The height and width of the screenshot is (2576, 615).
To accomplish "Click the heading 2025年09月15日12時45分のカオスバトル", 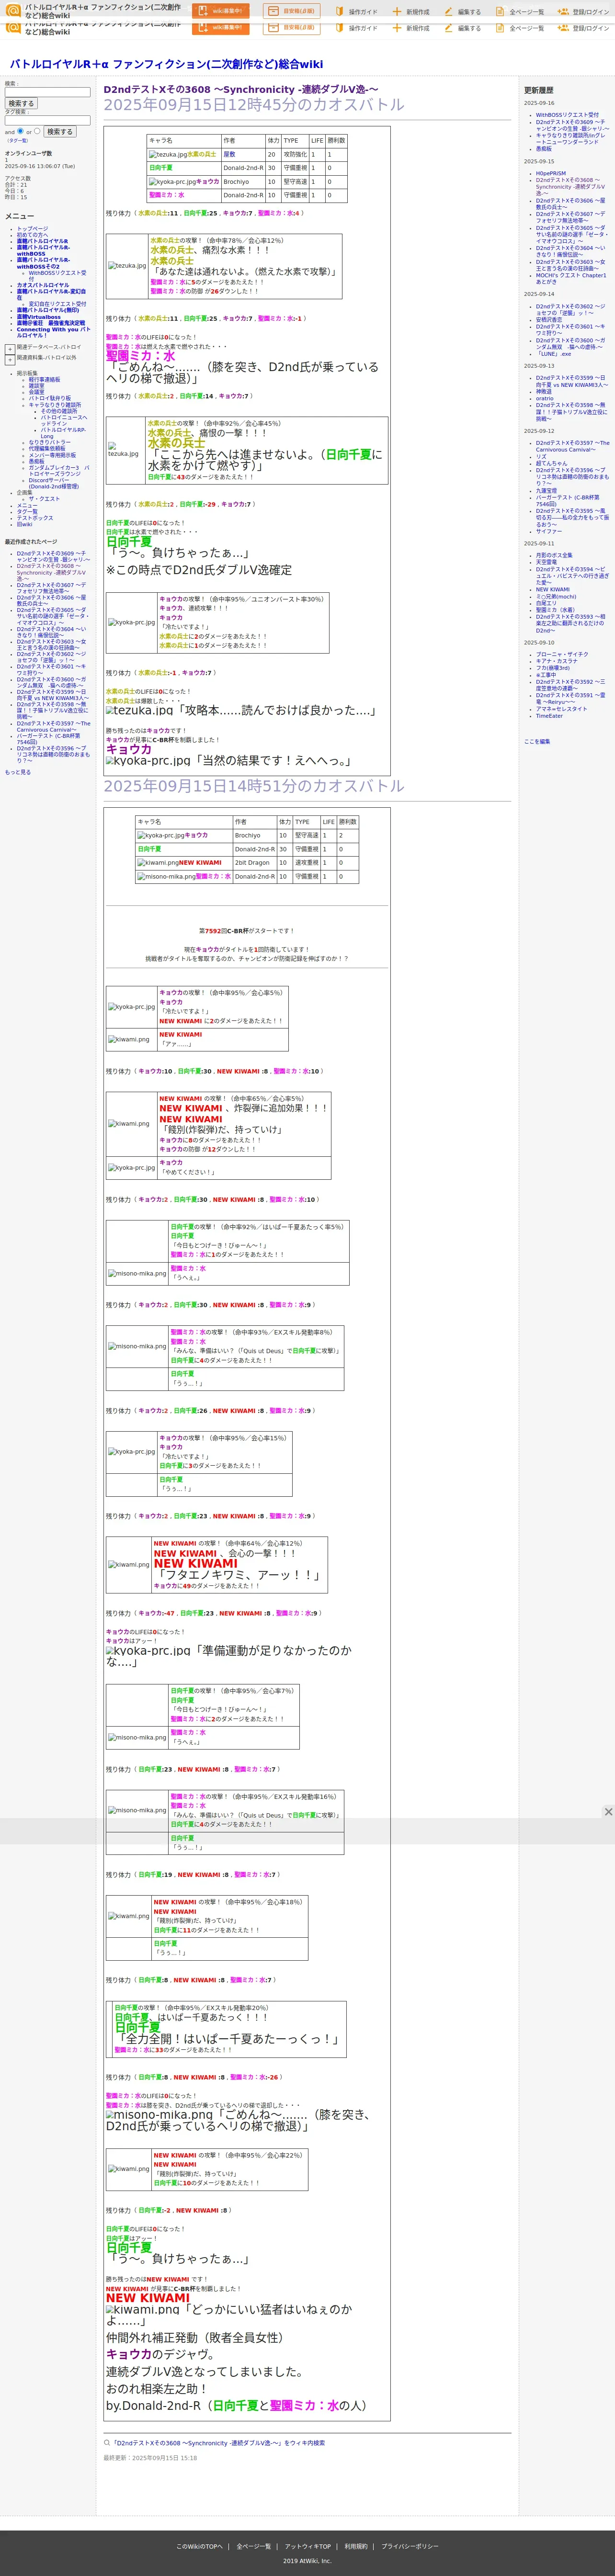I will click(254, 104).
